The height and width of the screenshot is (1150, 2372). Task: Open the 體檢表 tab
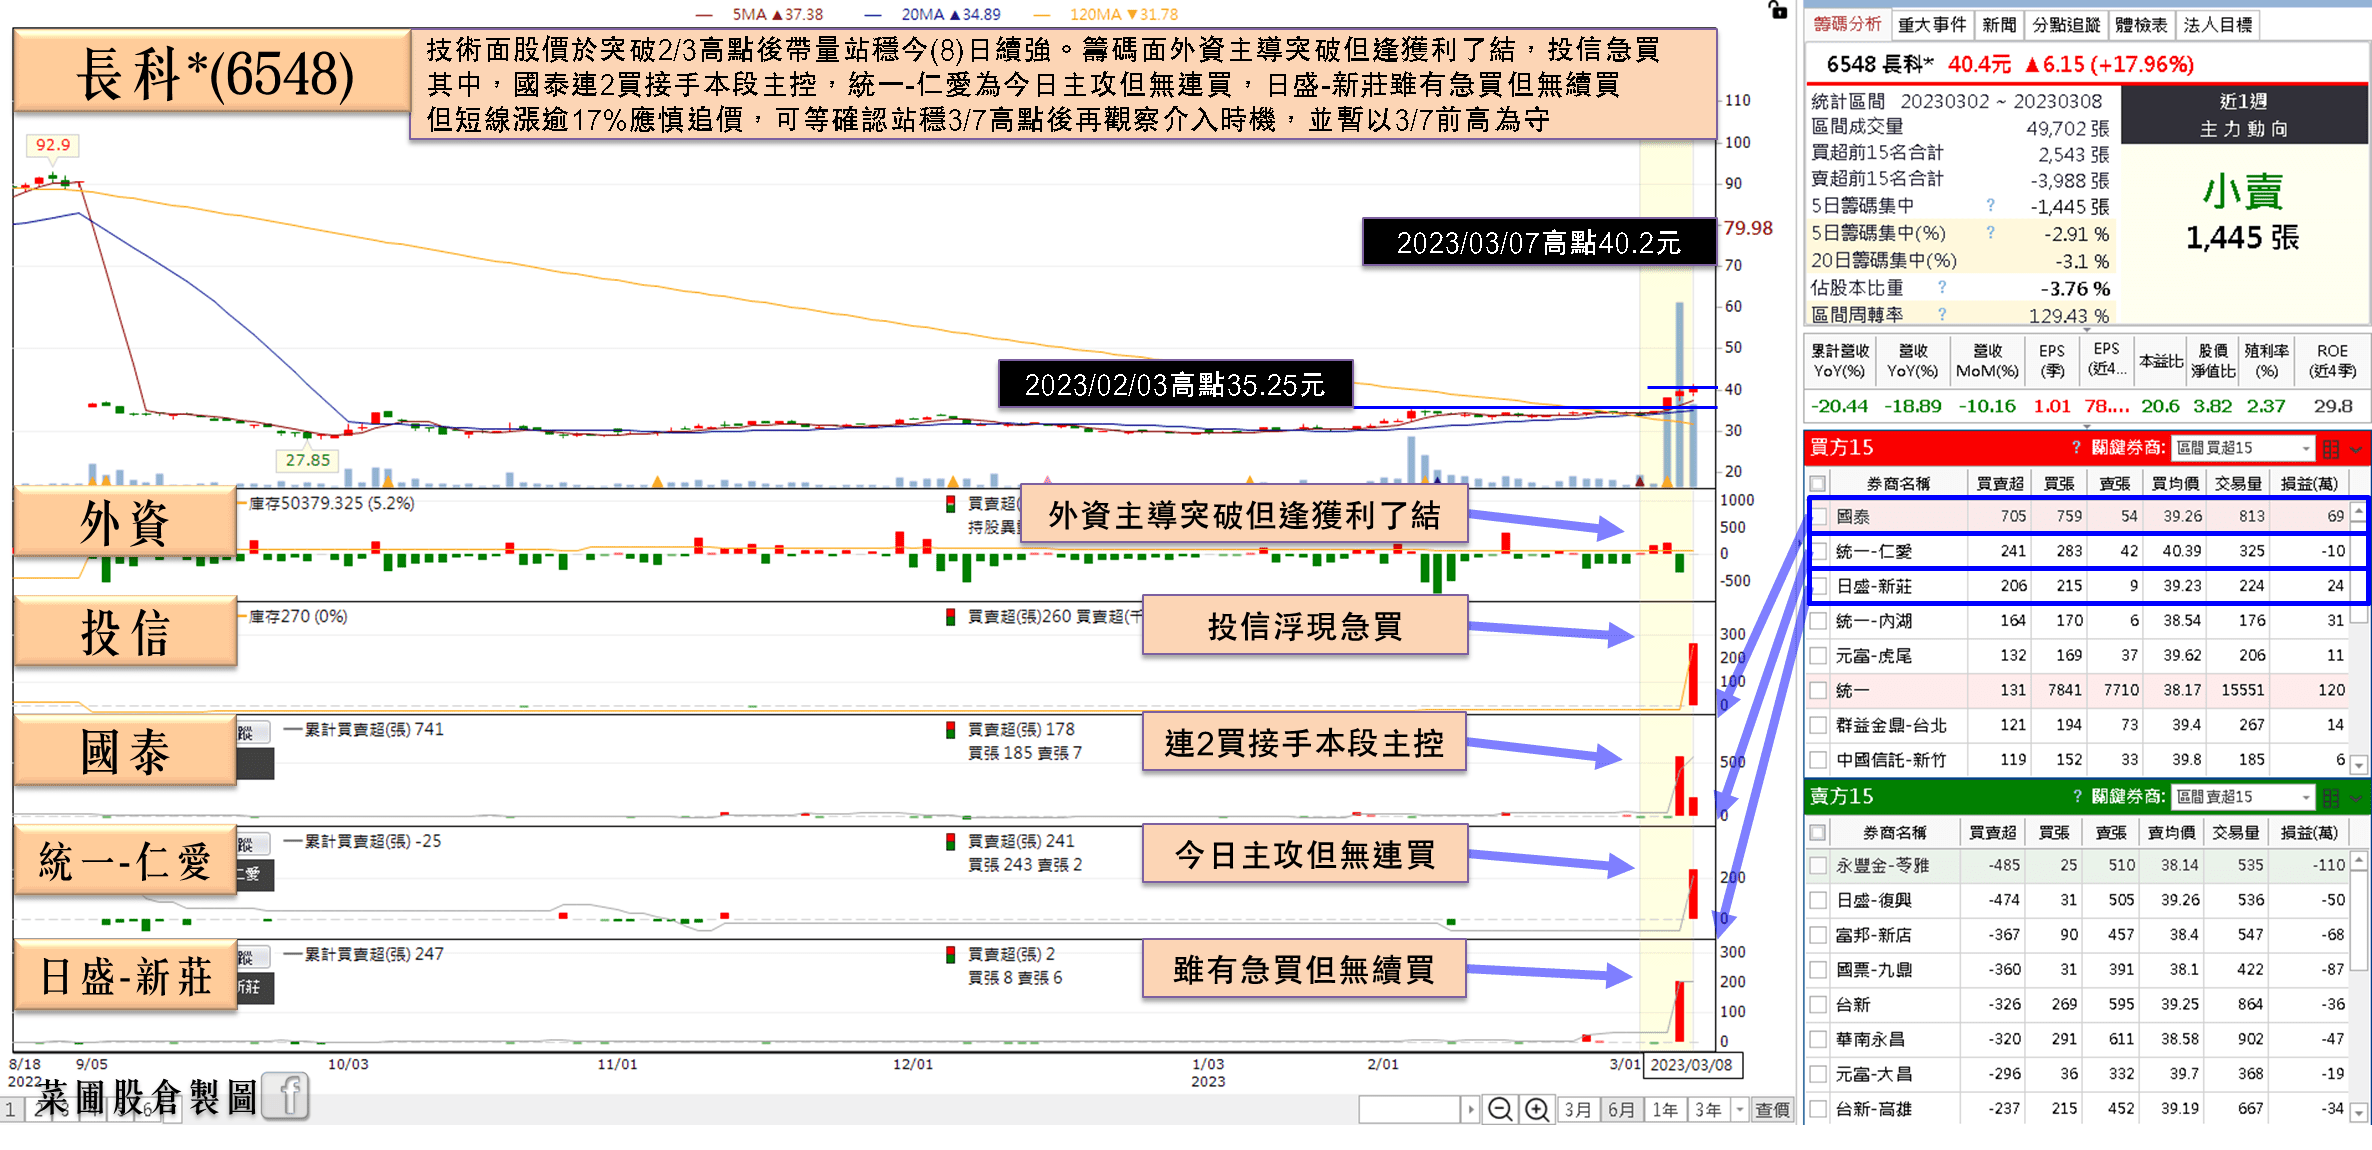(2140, 24)
